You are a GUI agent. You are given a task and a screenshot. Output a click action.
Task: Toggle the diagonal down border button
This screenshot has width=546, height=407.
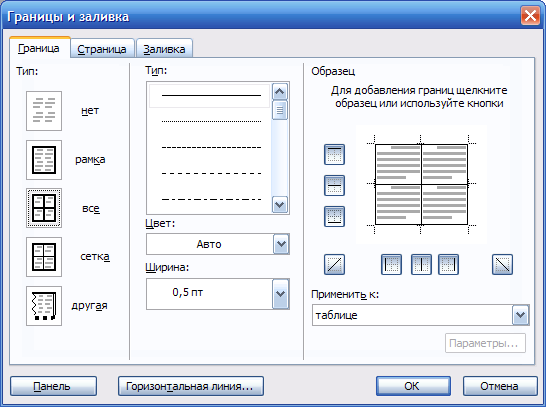pyautogui.click(x=502, y=265)
